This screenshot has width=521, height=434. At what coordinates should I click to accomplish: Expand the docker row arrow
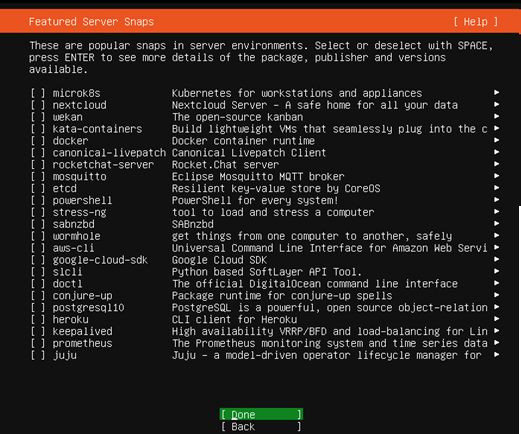pyautogui.click(x=496, y=140)
